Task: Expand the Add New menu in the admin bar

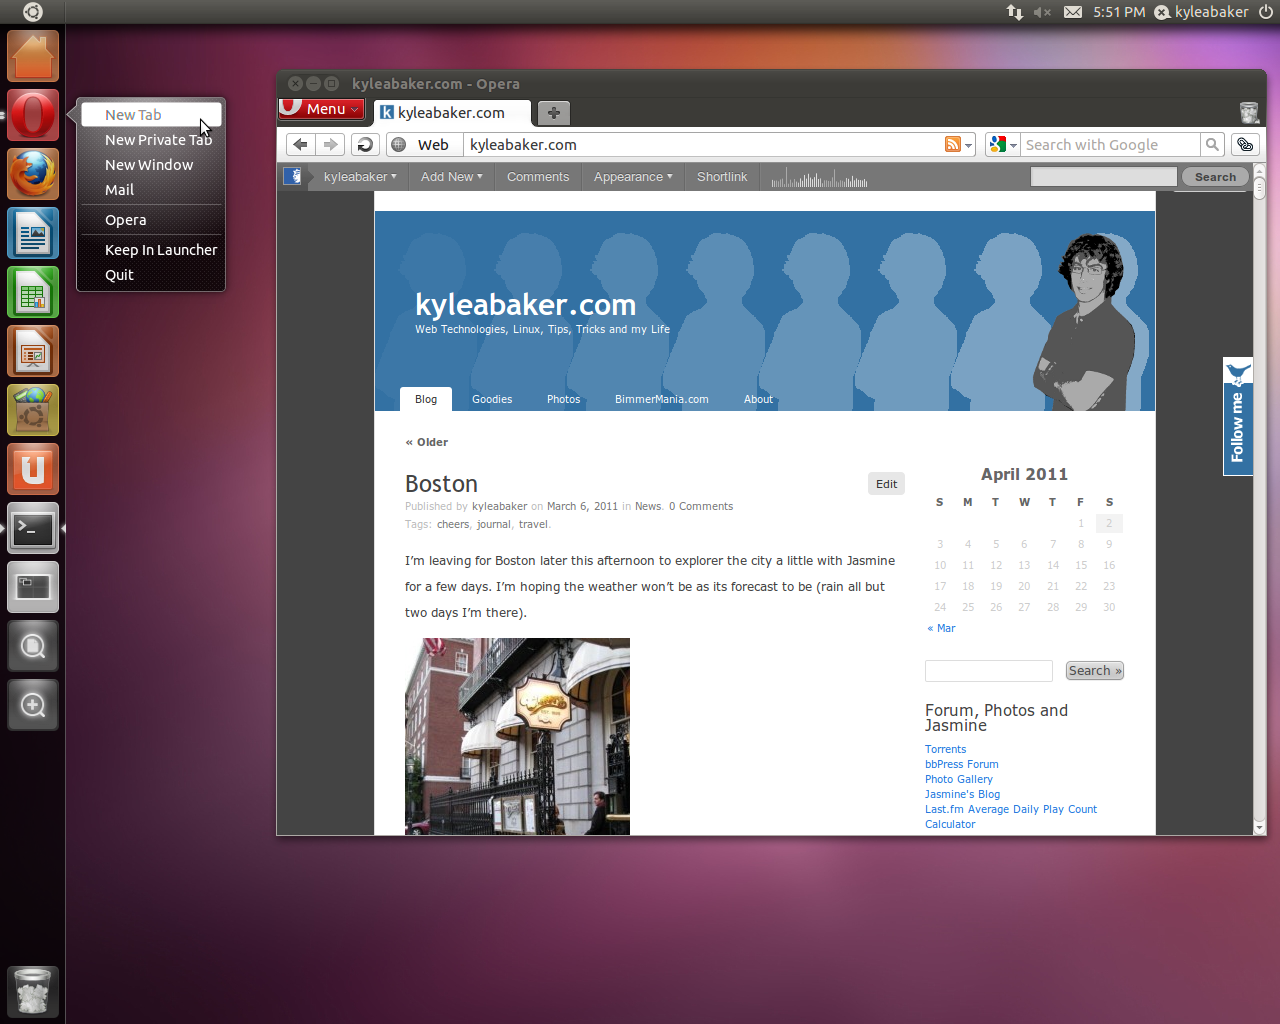Action: pos(451,176)
